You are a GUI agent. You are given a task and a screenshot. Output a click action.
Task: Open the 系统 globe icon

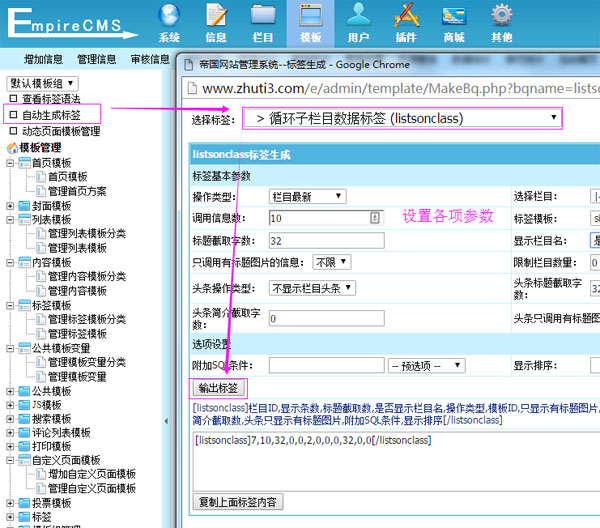point(169,15)
